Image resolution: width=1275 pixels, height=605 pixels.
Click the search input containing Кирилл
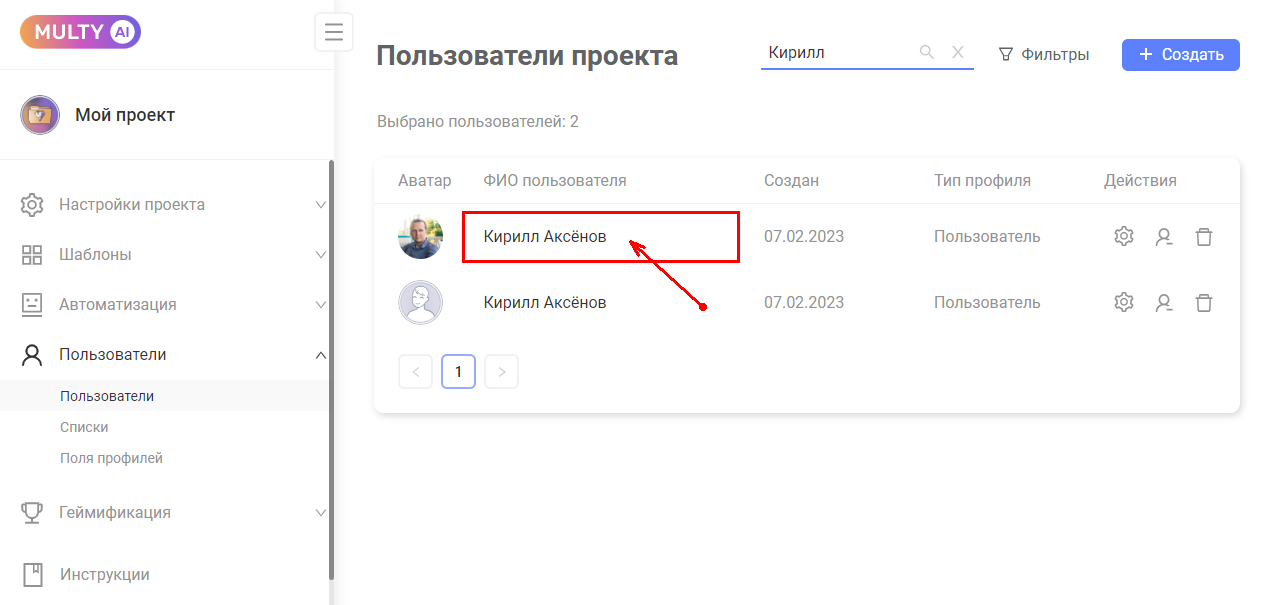[x=835, y=53]
